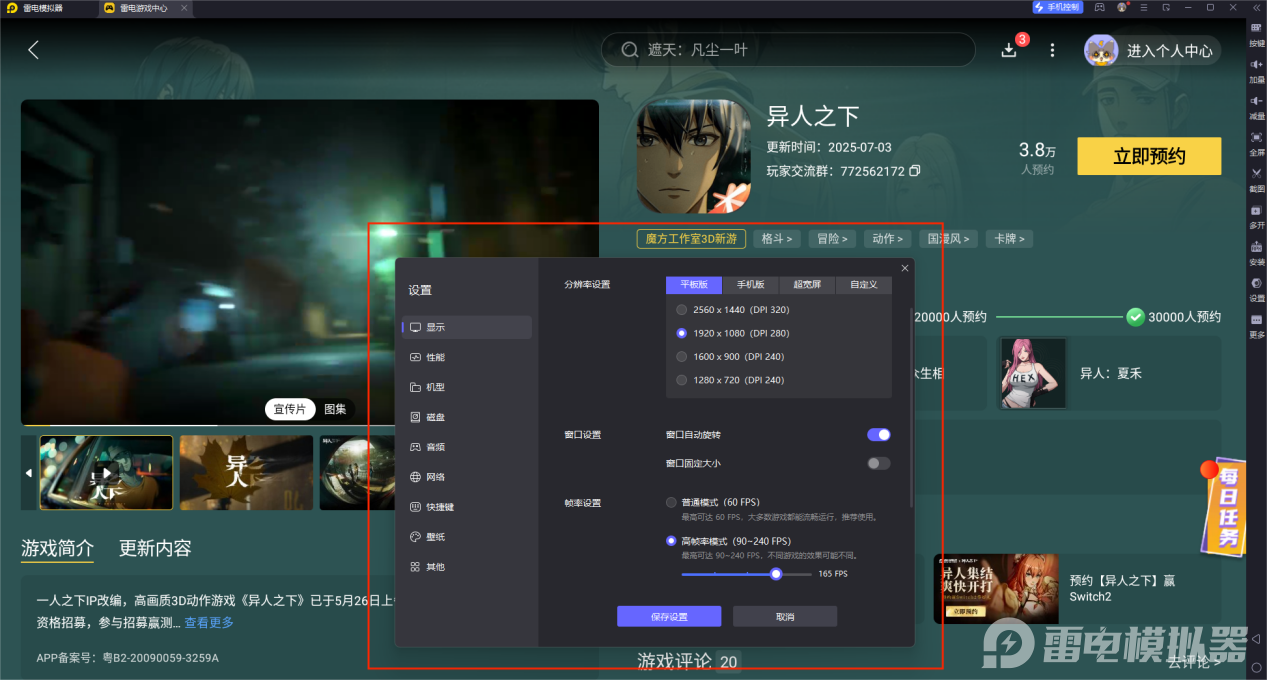1267x680 pixels.
Task: Open the 机型 device model settings section
Action: 467,387
